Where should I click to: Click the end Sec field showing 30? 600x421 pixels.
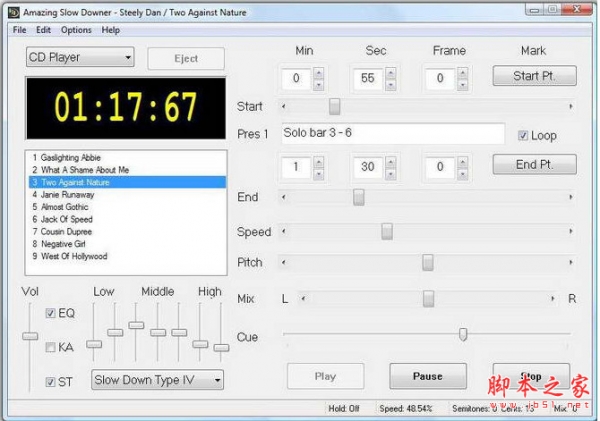(x=368, y=167)
